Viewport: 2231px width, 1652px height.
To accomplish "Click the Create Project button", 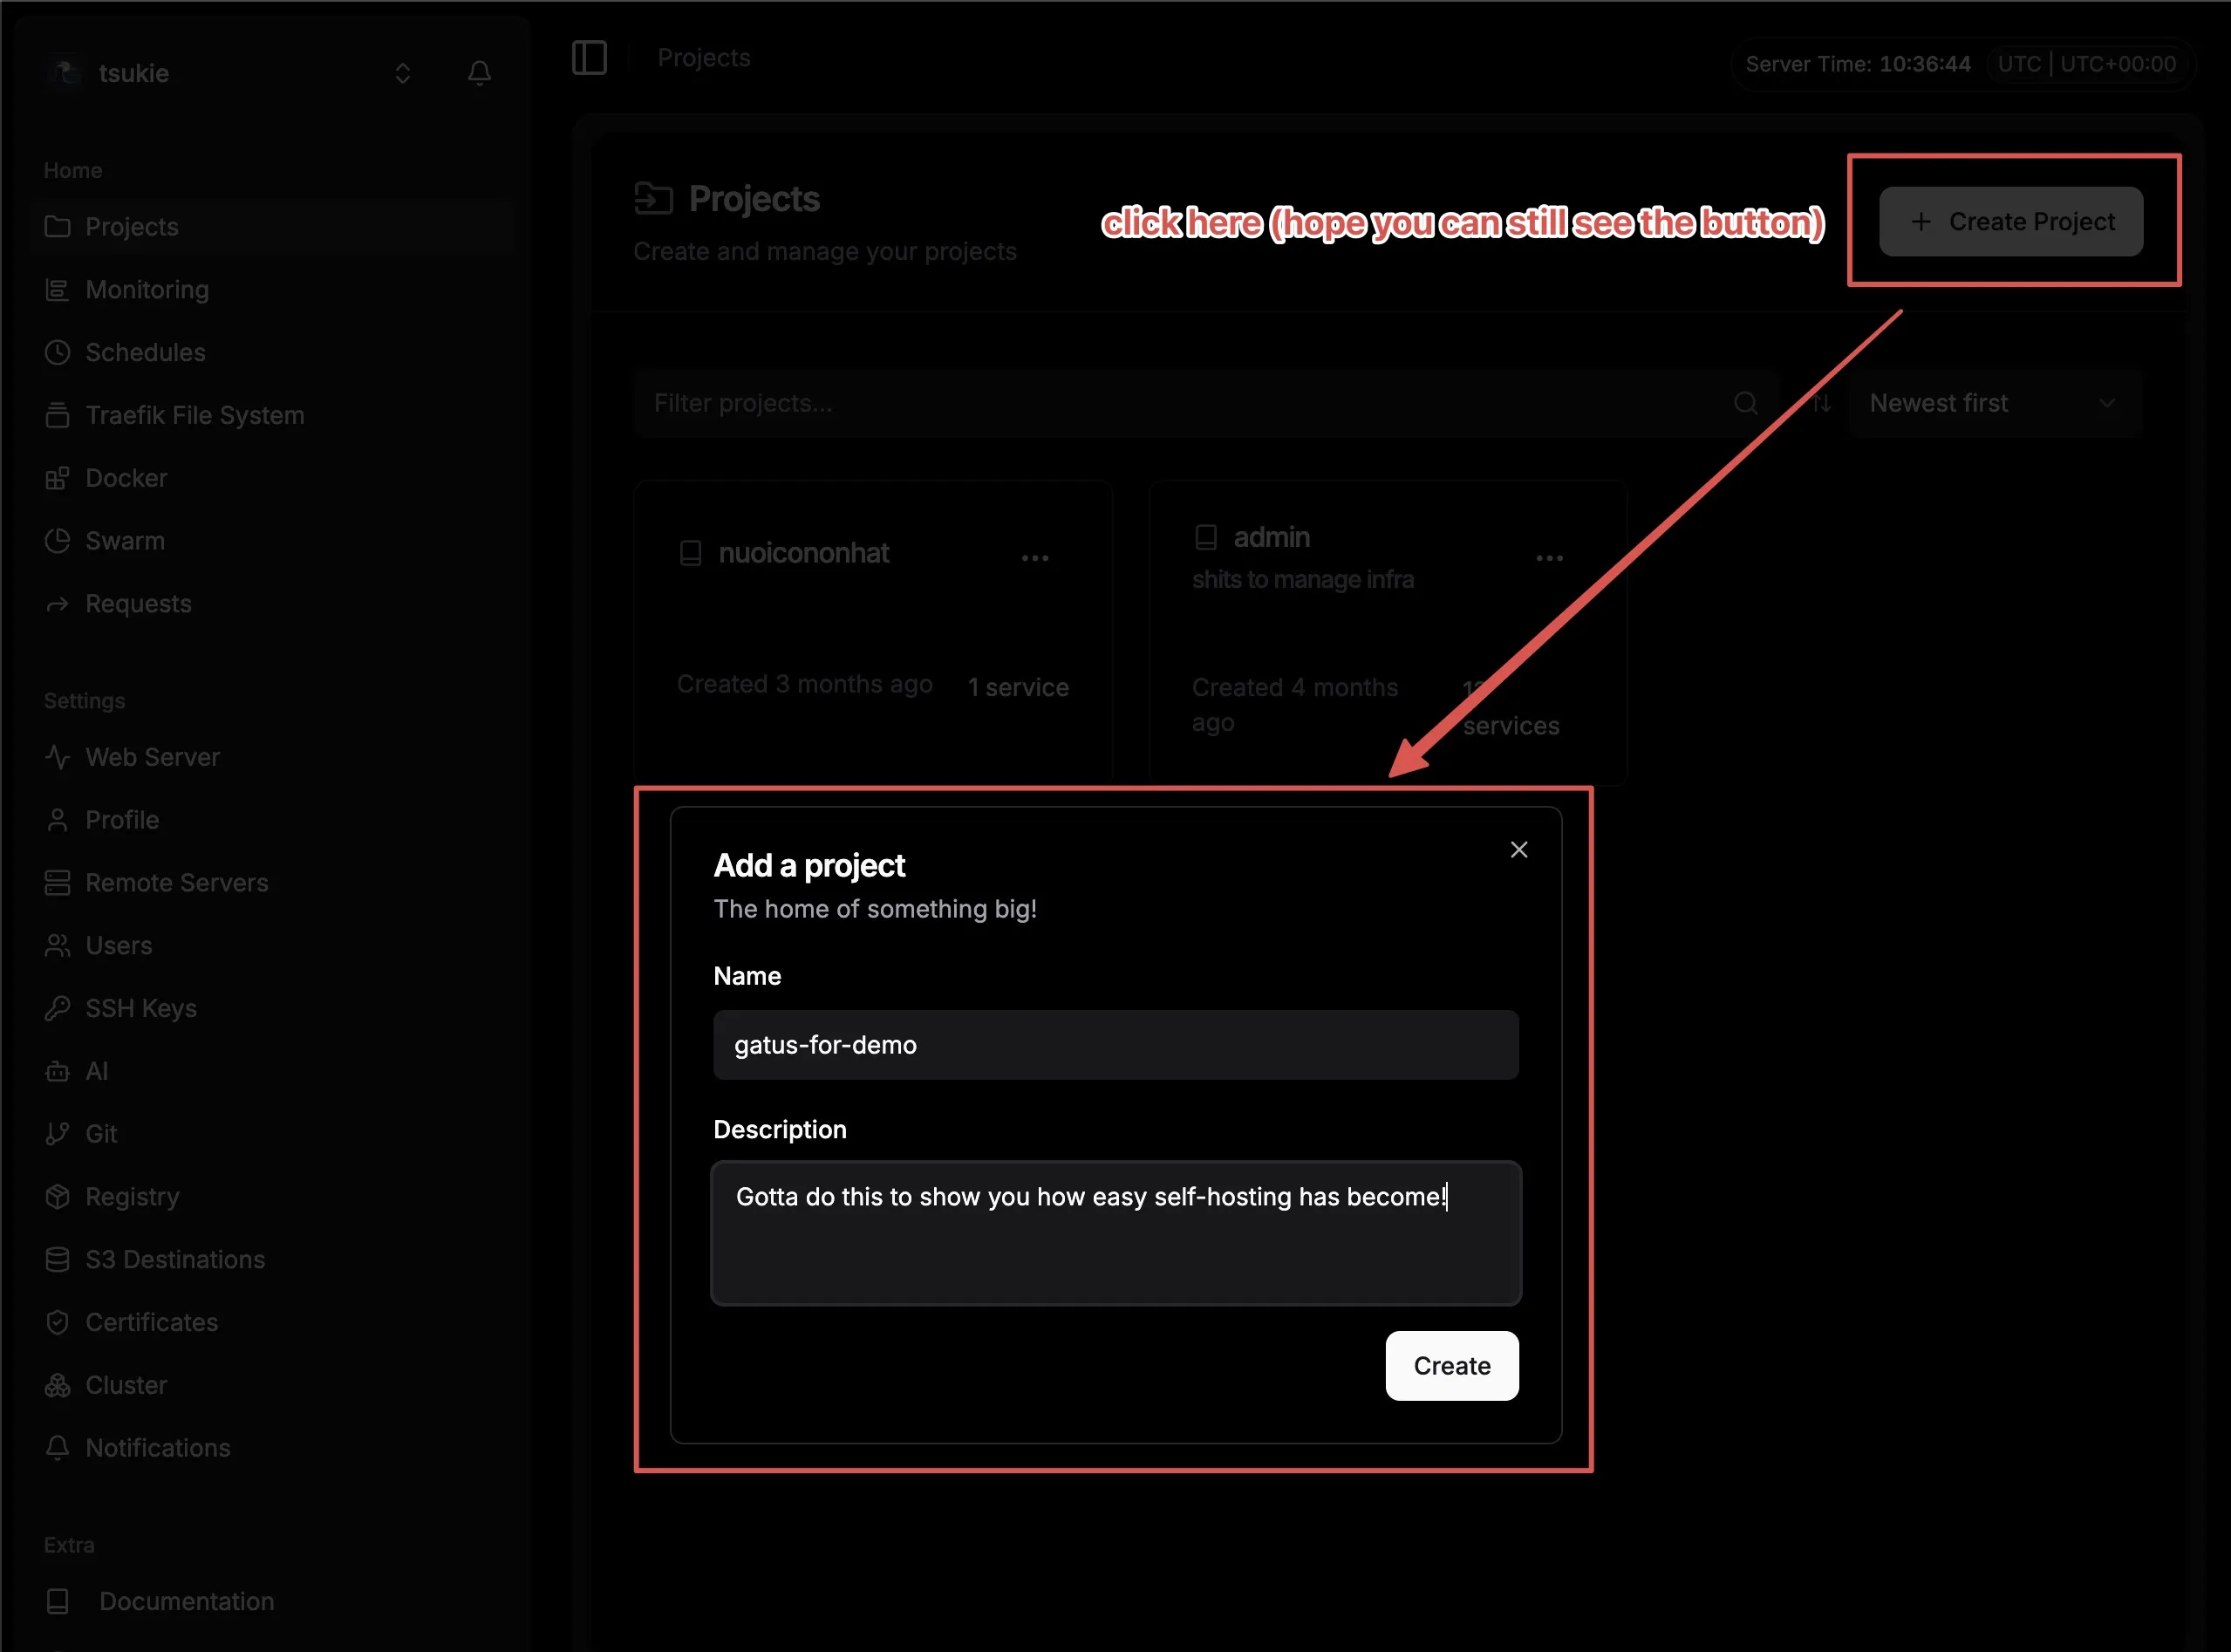I will [x=2010, y=221].
